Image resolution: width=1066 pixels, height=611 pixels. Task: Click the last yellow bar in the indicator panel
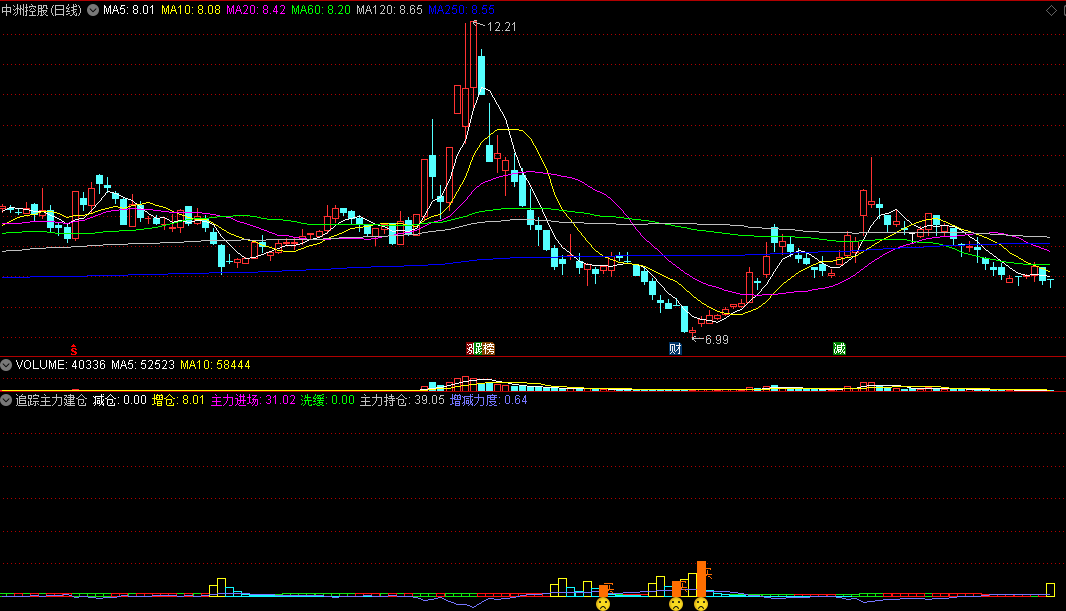(x=1050, y=590)
